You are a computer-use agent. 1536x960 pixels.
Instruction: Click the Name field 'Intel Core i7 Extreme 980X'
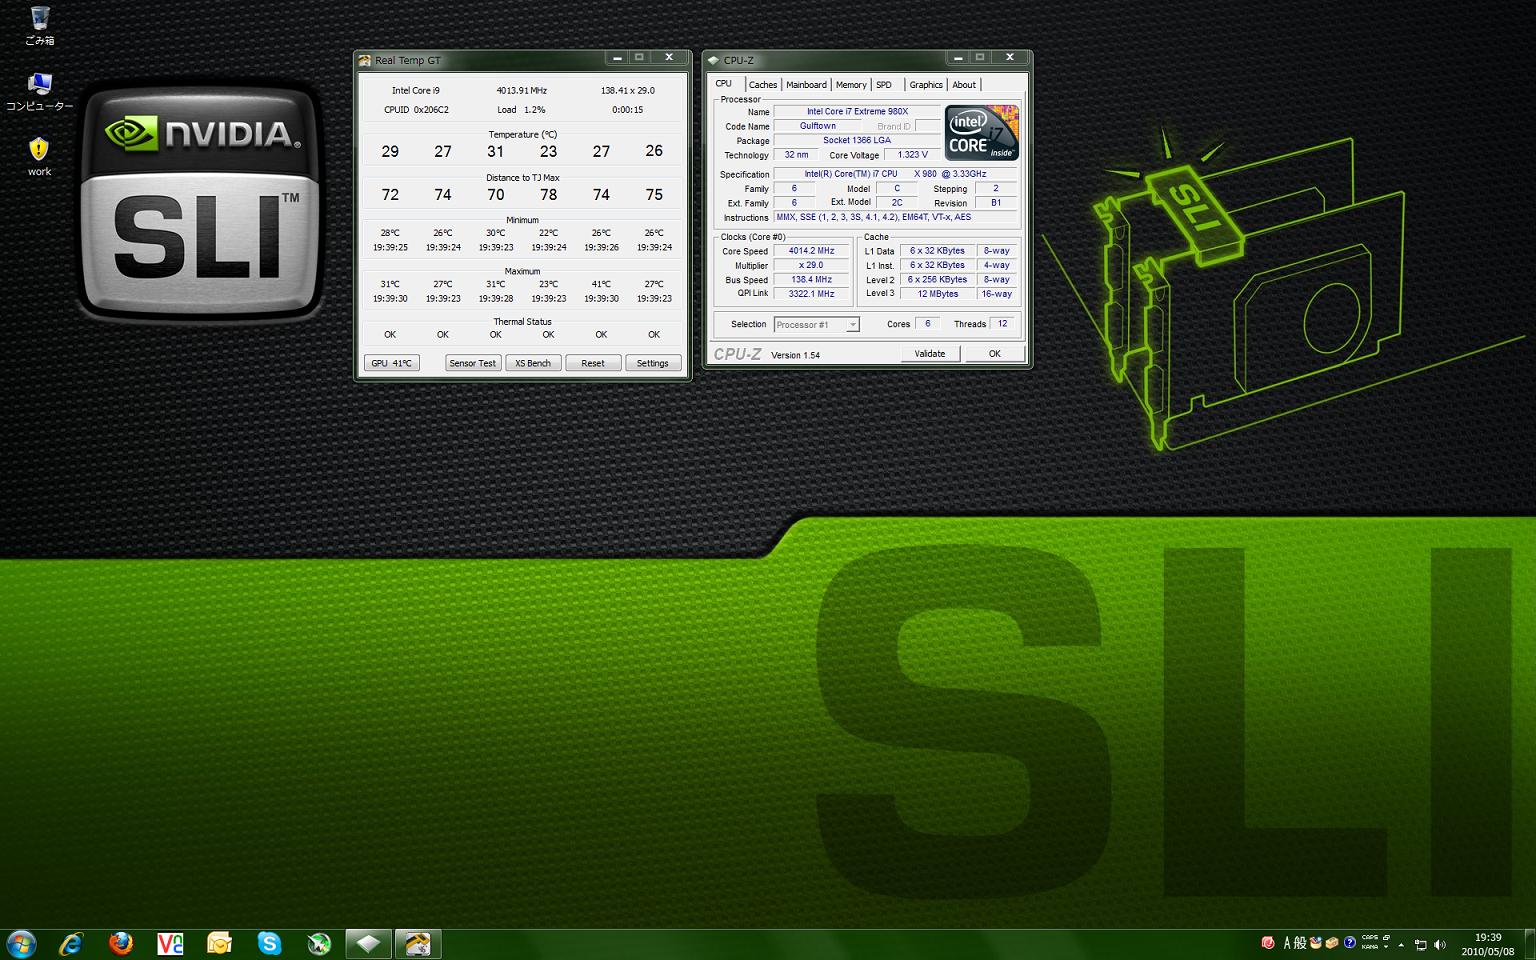[858, 112]
